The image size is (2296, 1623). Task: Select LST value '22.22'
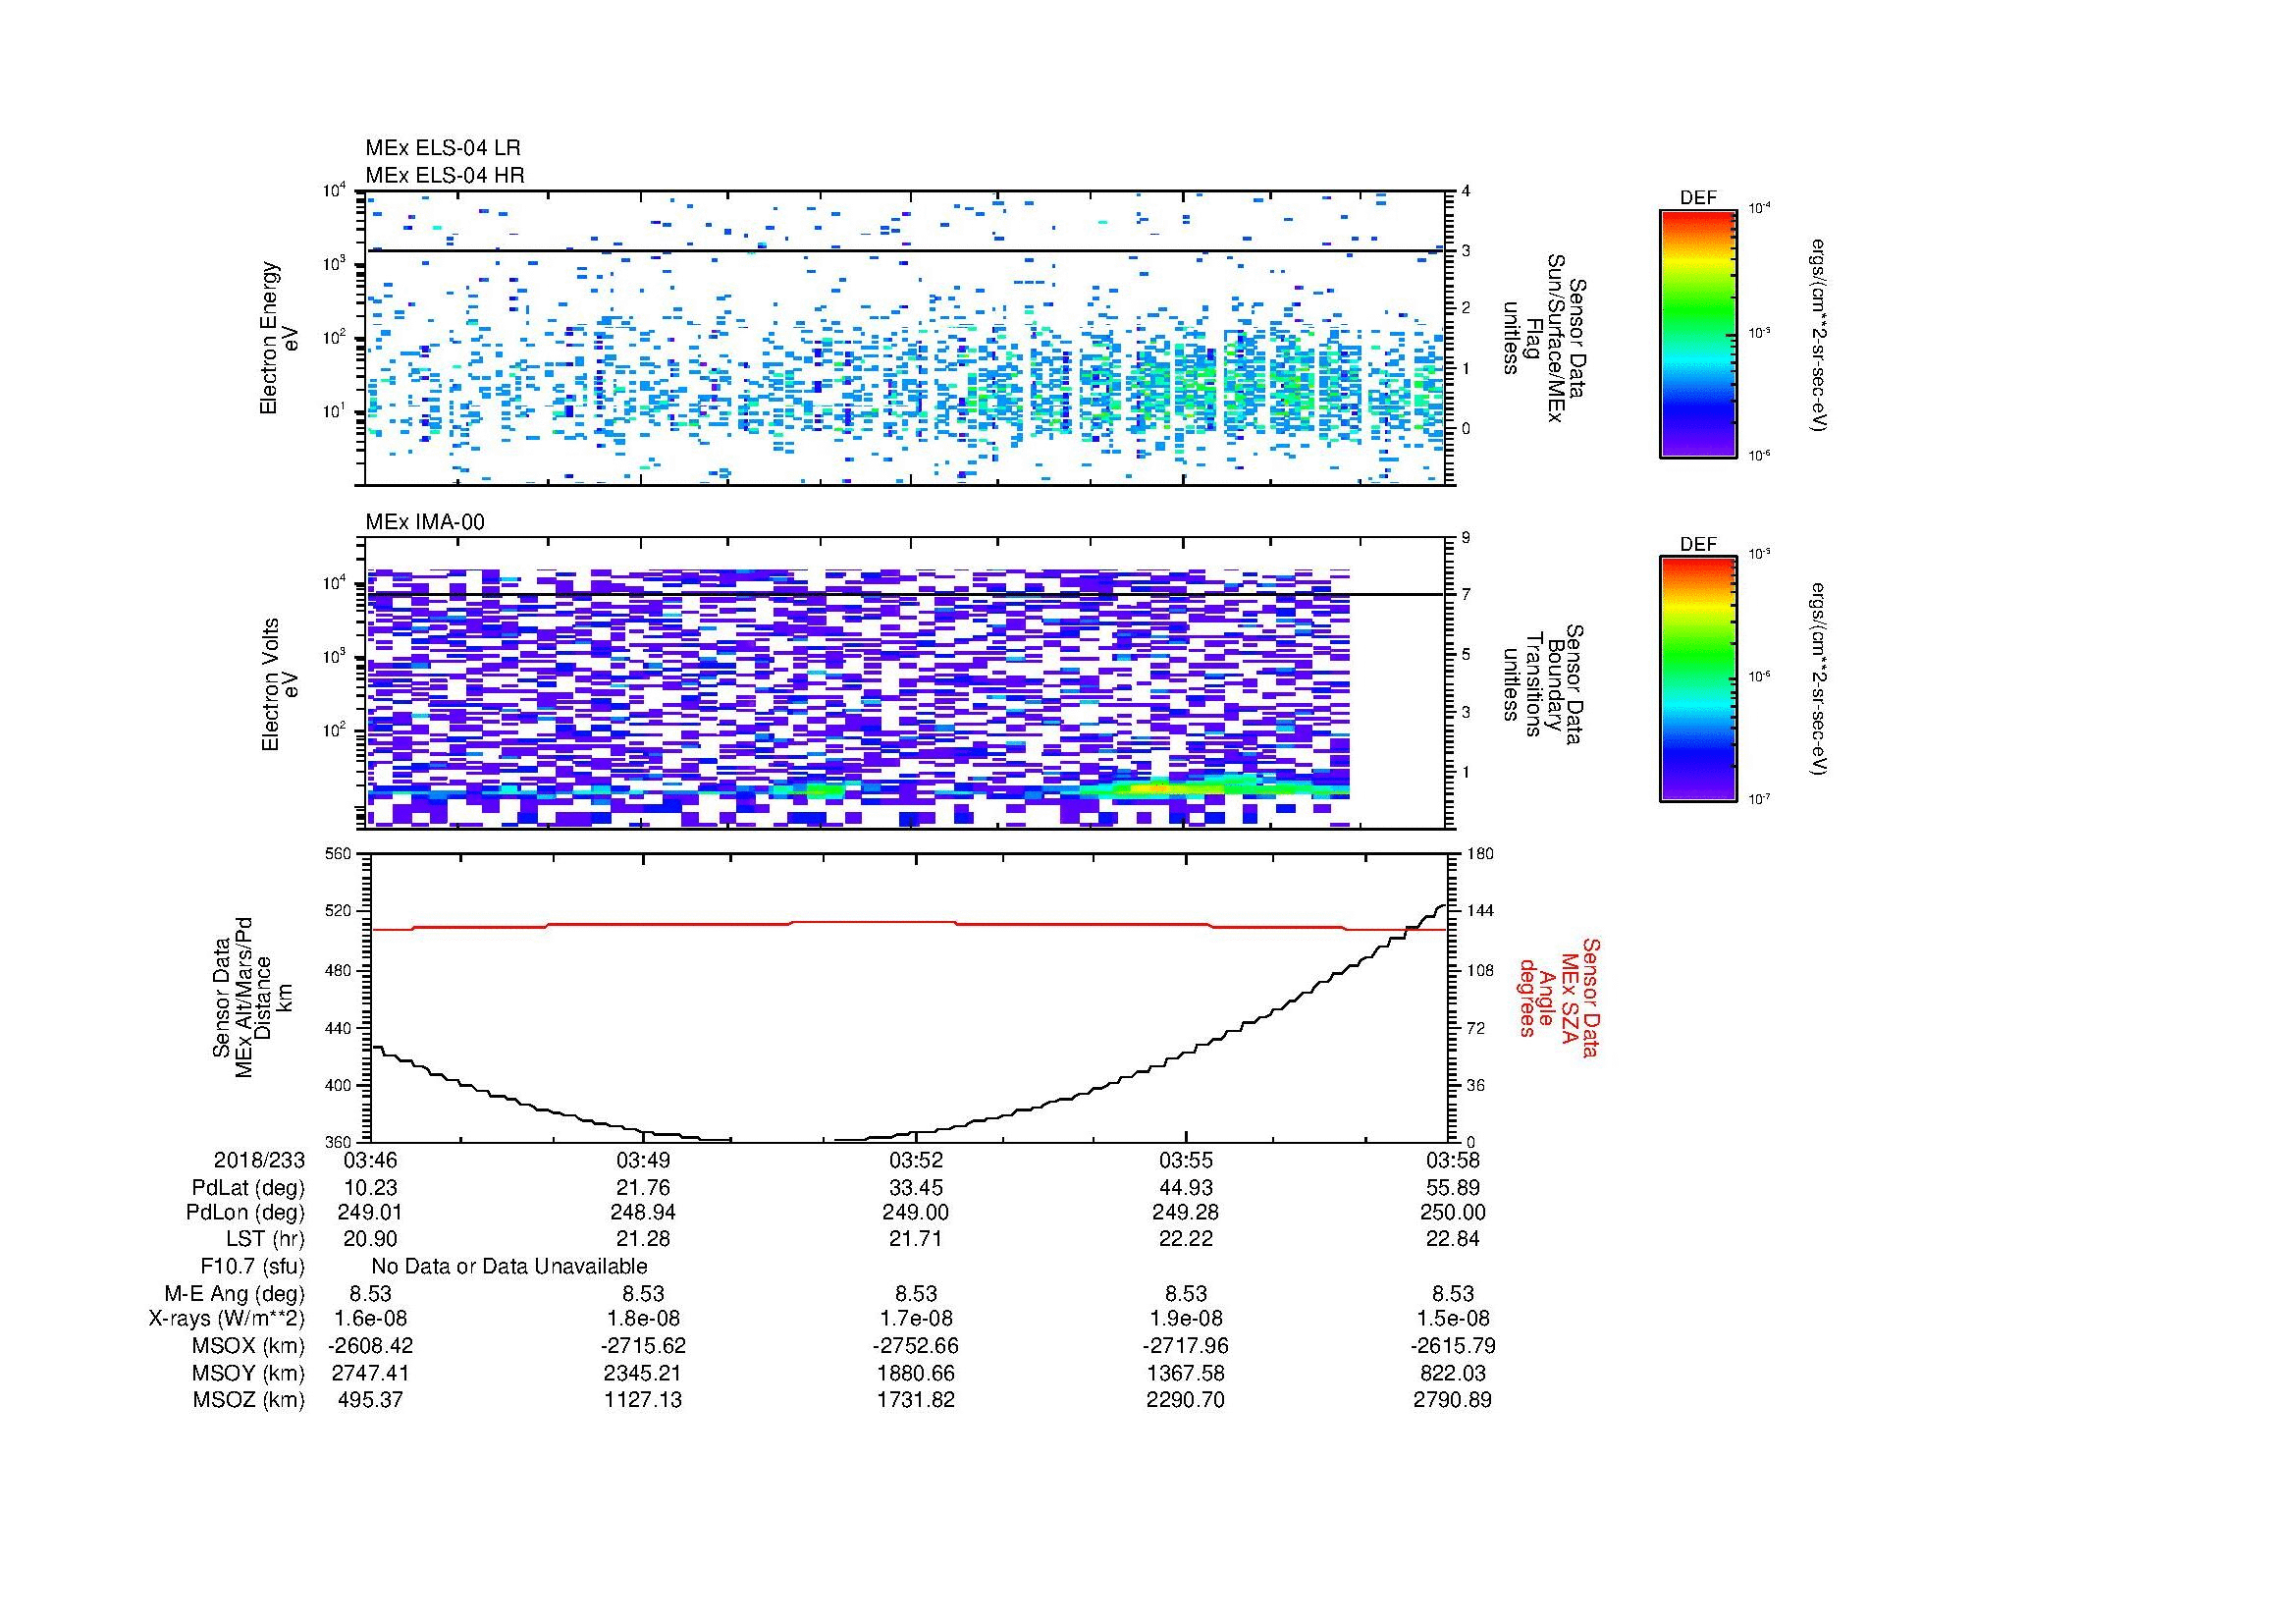[x=1186, y=1239]
